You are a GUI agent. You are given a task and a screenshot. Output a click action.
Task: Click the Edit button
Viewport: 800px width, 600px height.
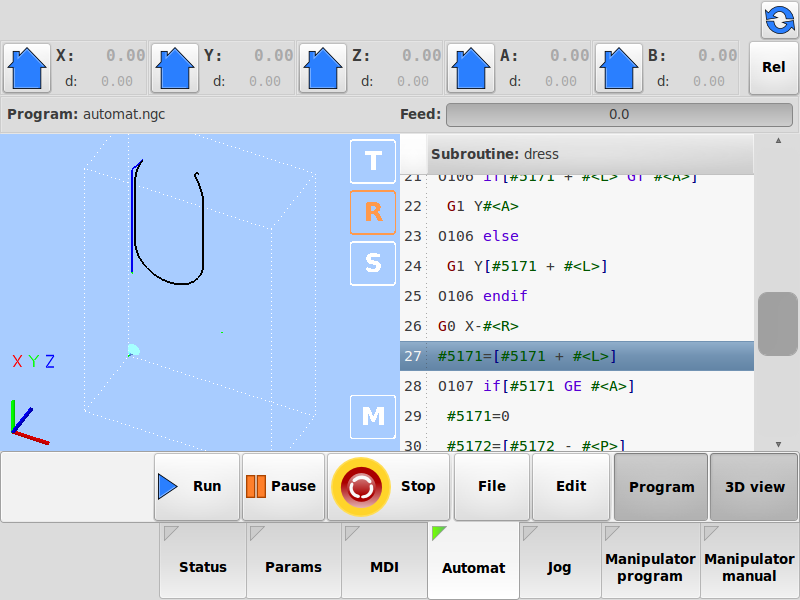pyautogui.click(x=571, y=487)
